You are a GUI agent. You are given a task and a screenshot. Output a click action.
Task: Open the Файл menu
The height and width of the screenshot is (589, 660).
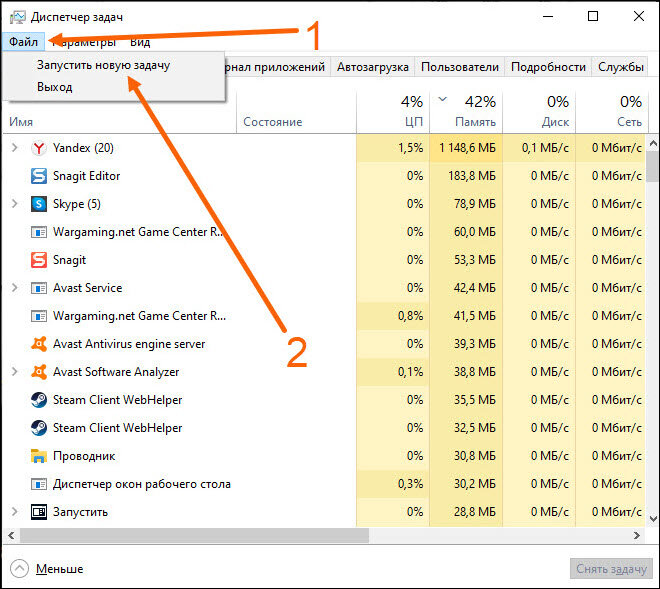(23, 42)
